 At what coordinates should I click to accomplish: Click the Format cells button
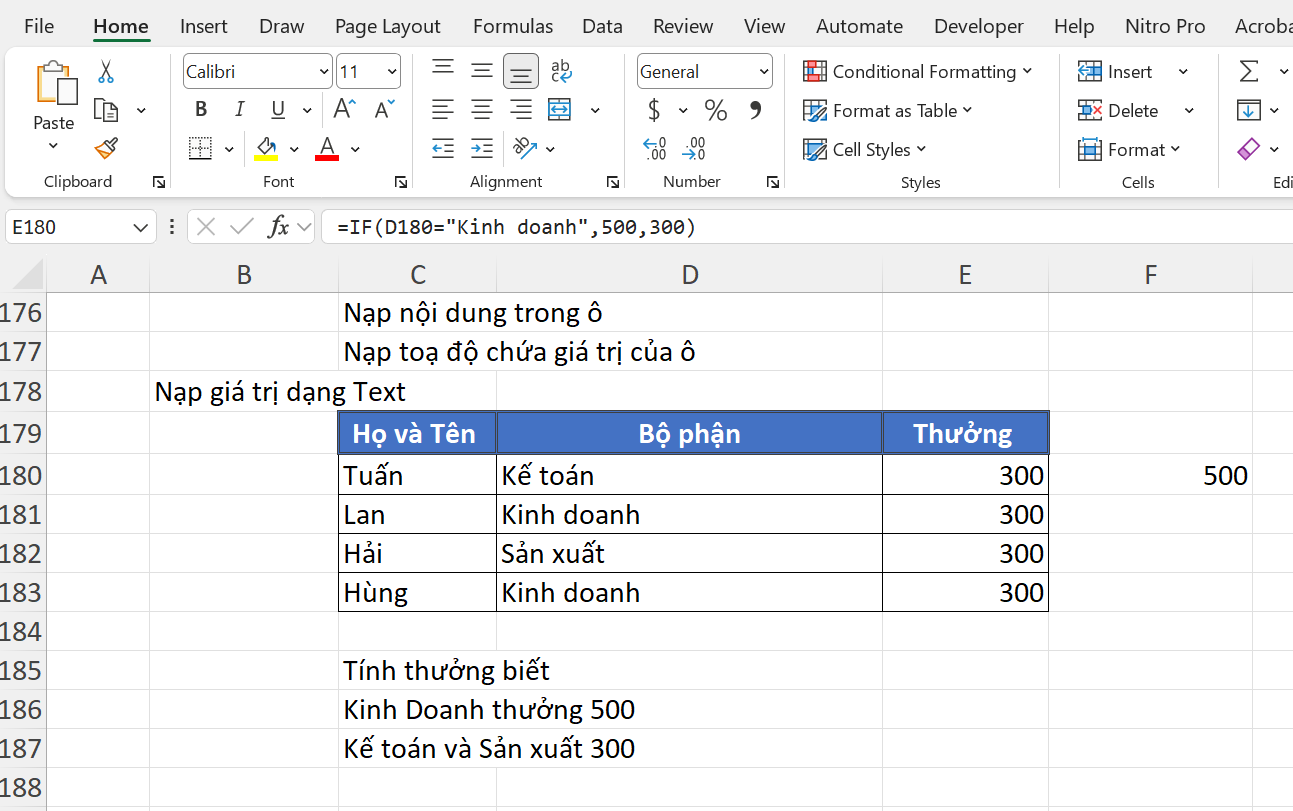tap(1130, 149)
